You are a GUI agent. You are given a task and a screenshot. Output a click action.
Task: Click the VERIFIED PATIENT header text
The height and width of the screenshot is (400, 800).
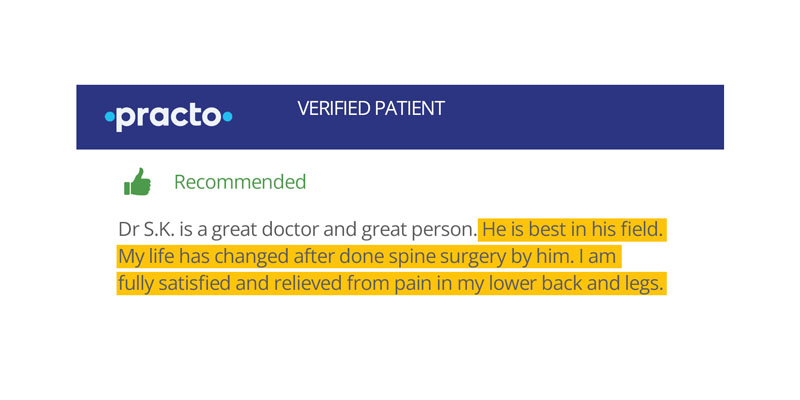coord(370,108)
